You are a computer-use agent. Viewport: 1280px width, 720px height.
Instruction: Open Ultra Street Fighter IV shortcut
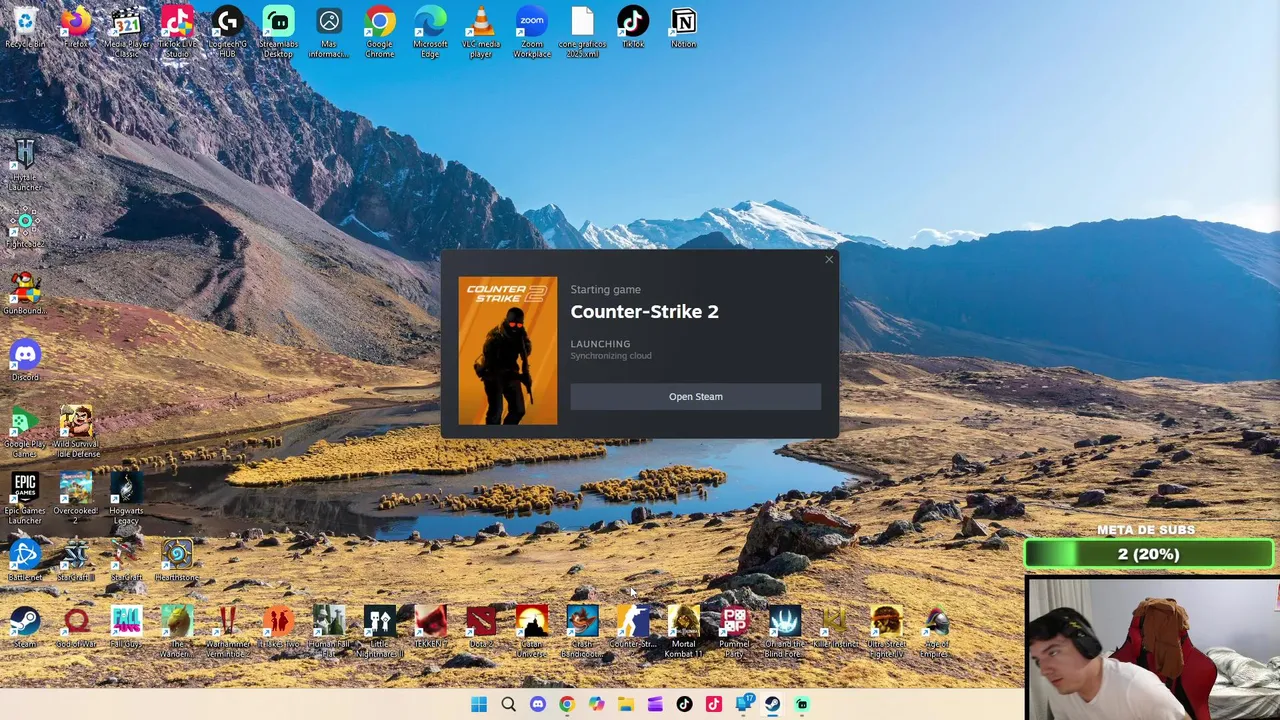point(886,632)
